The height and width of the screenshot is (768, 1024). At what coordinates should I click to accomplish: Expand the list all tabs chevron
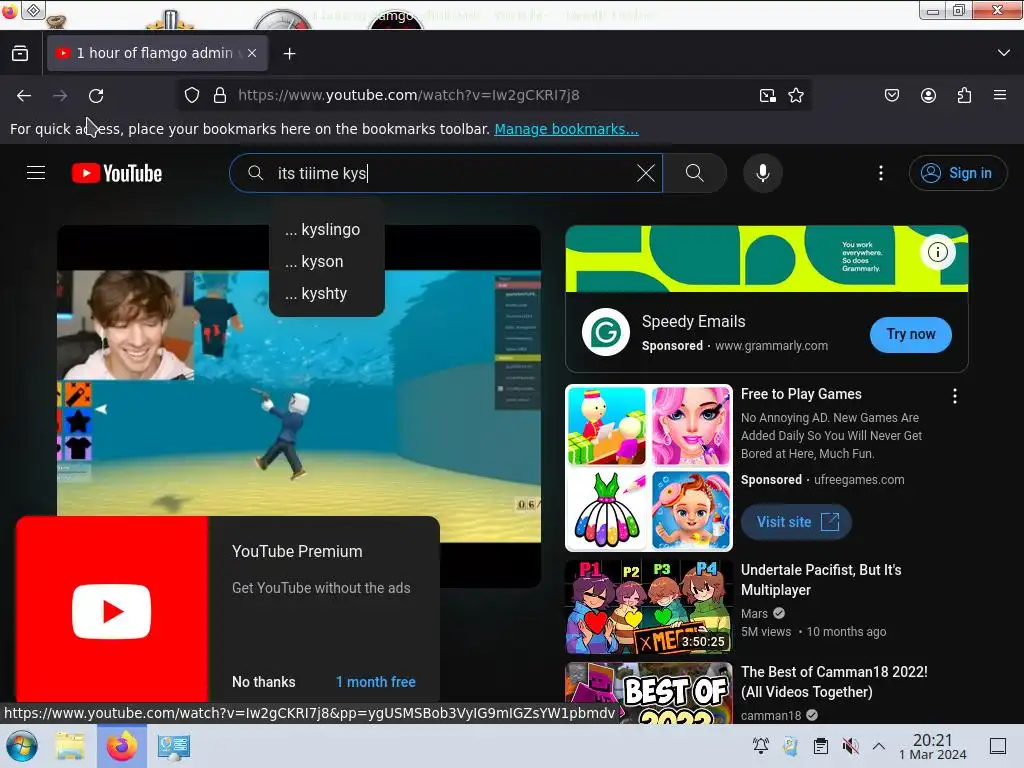click(x=1004, y=53)
